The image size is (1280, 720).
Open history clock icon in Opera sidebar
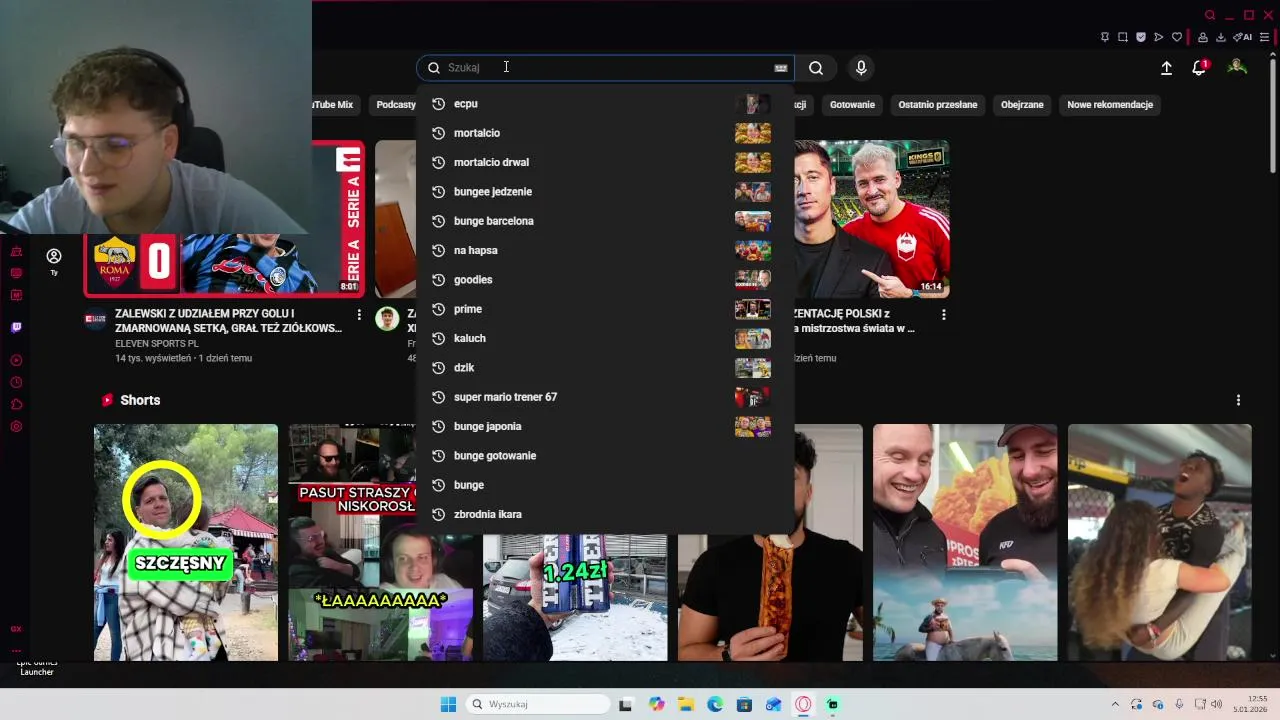[x=16, y=382]
